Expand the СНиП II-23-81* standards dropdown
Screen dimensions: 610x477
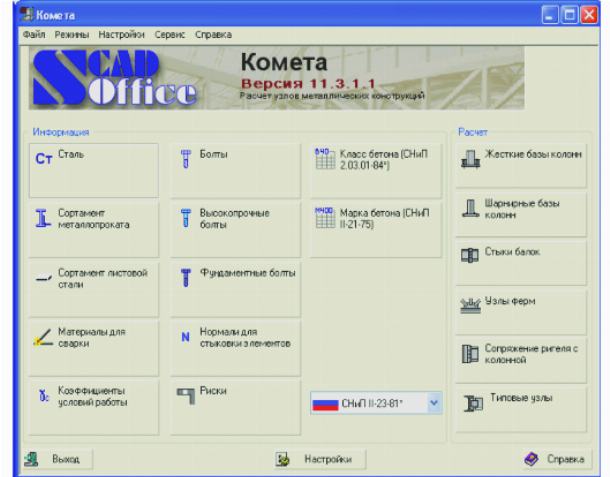point(433,402)
